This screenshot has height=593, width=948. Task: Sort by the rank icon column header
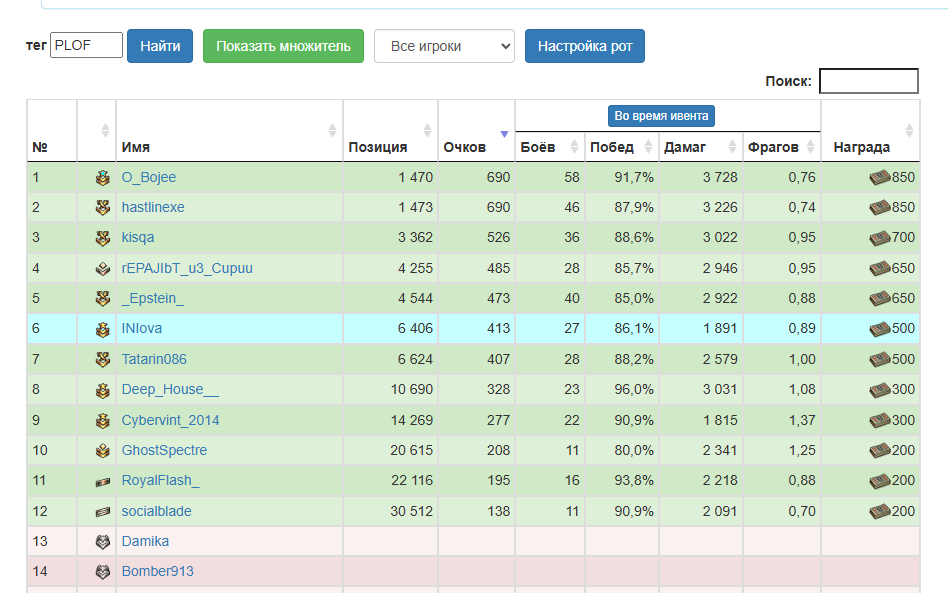(97, 131)
